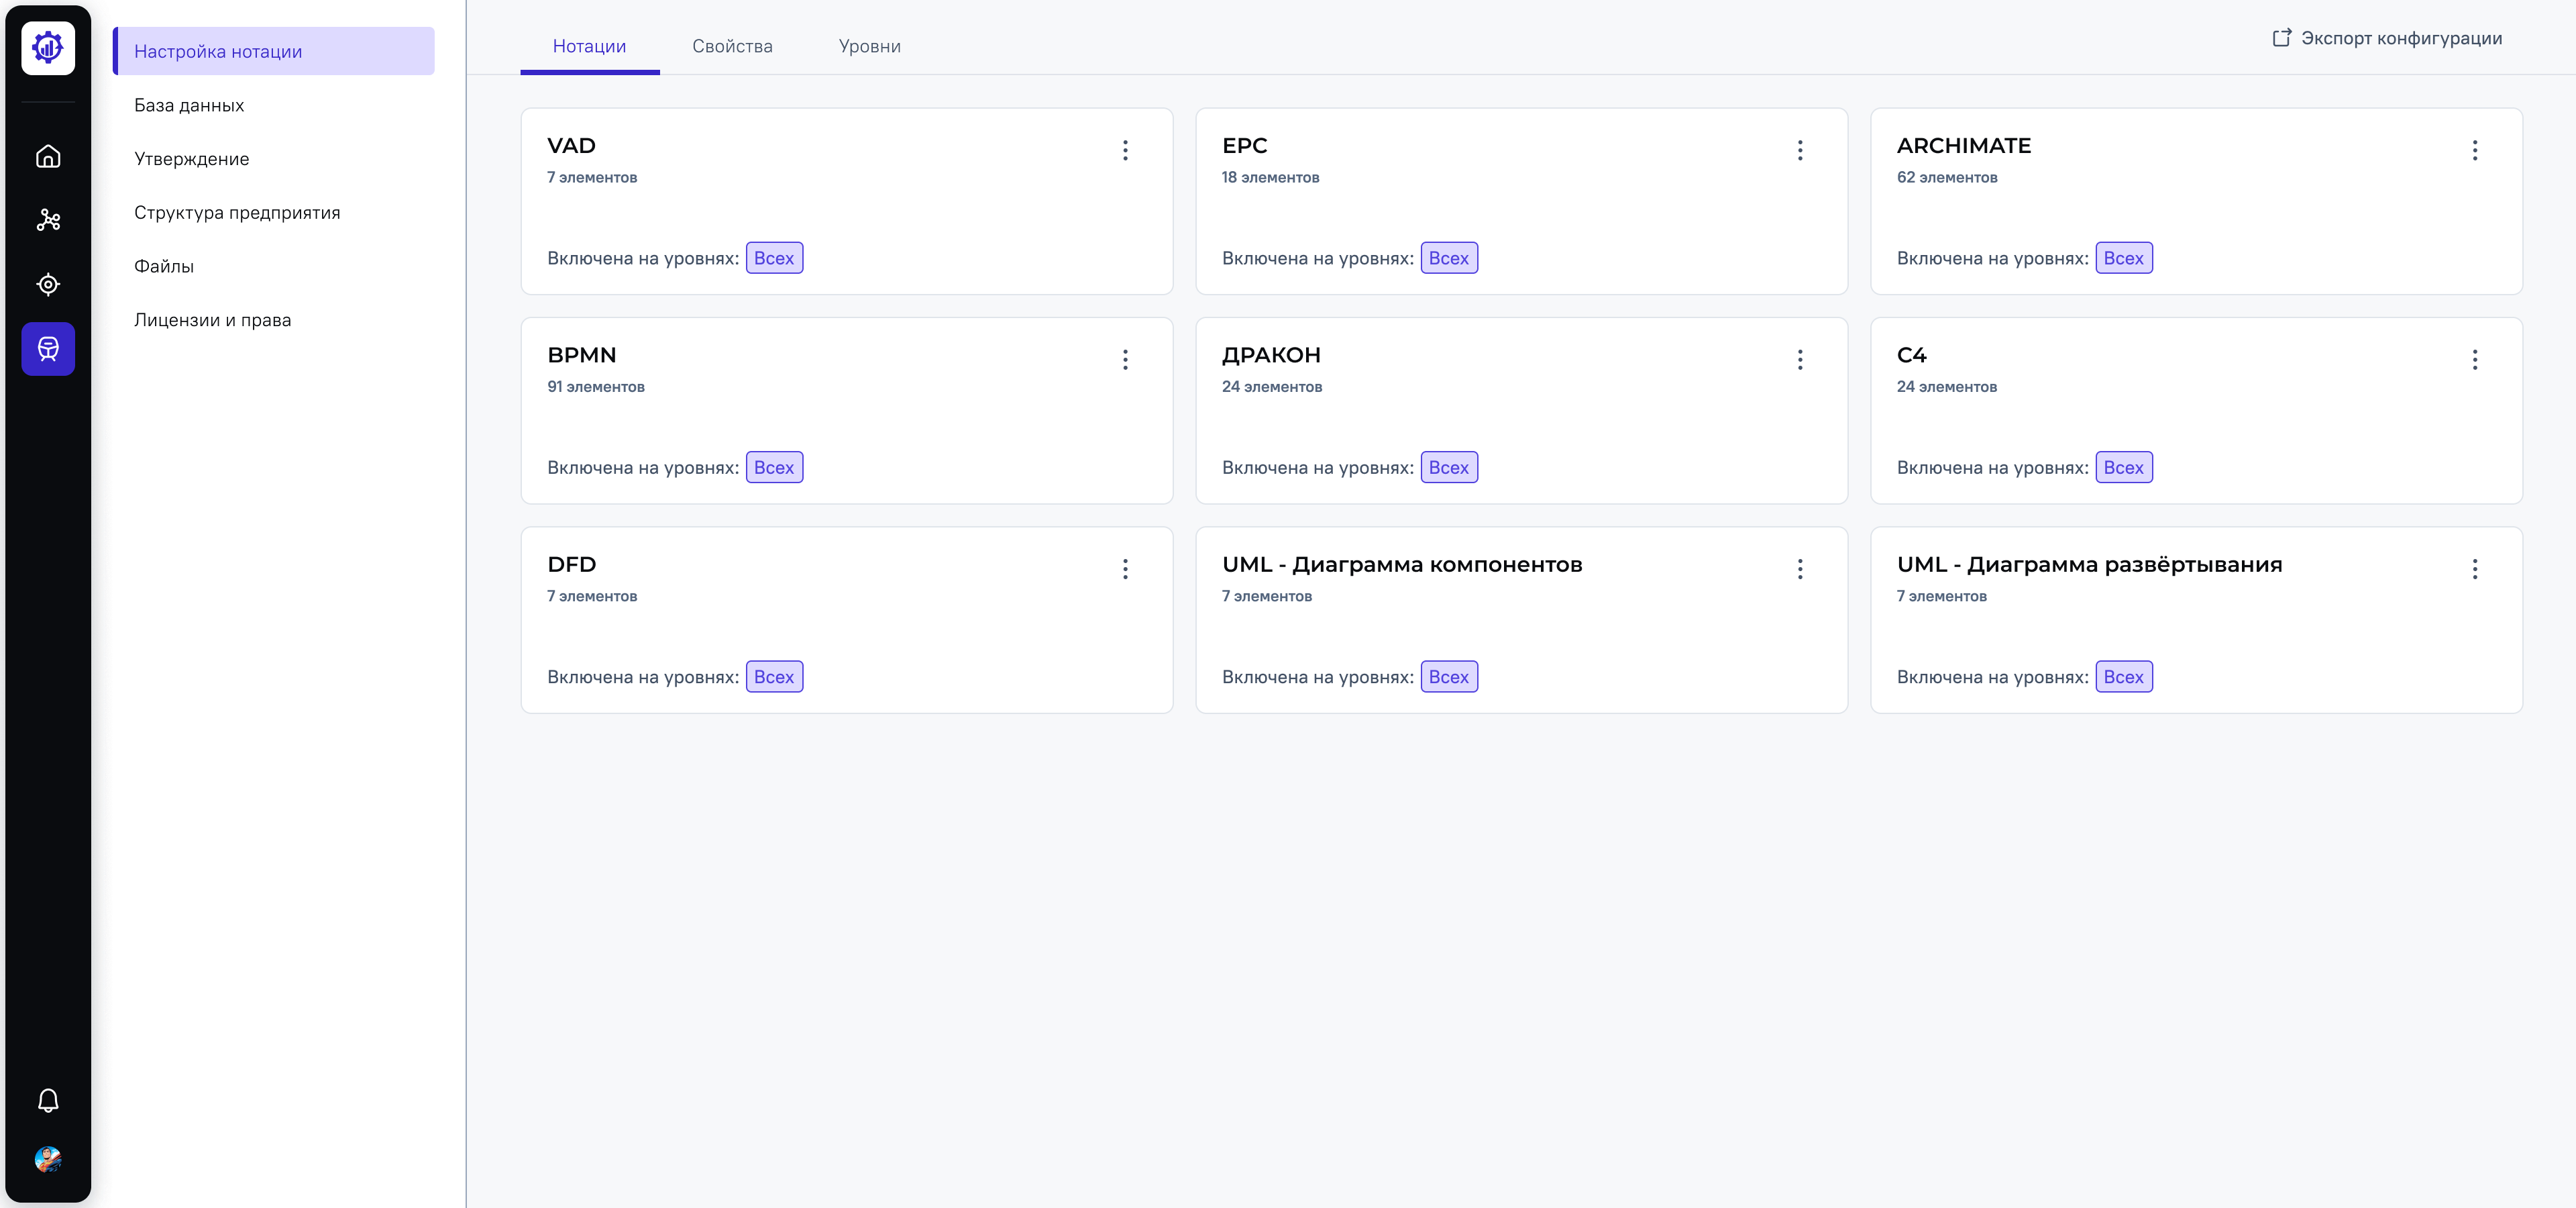Image resolution: width=2576 pixels, height=1208 pixels.
Task: Open База данных settings section
Action: 189,105
